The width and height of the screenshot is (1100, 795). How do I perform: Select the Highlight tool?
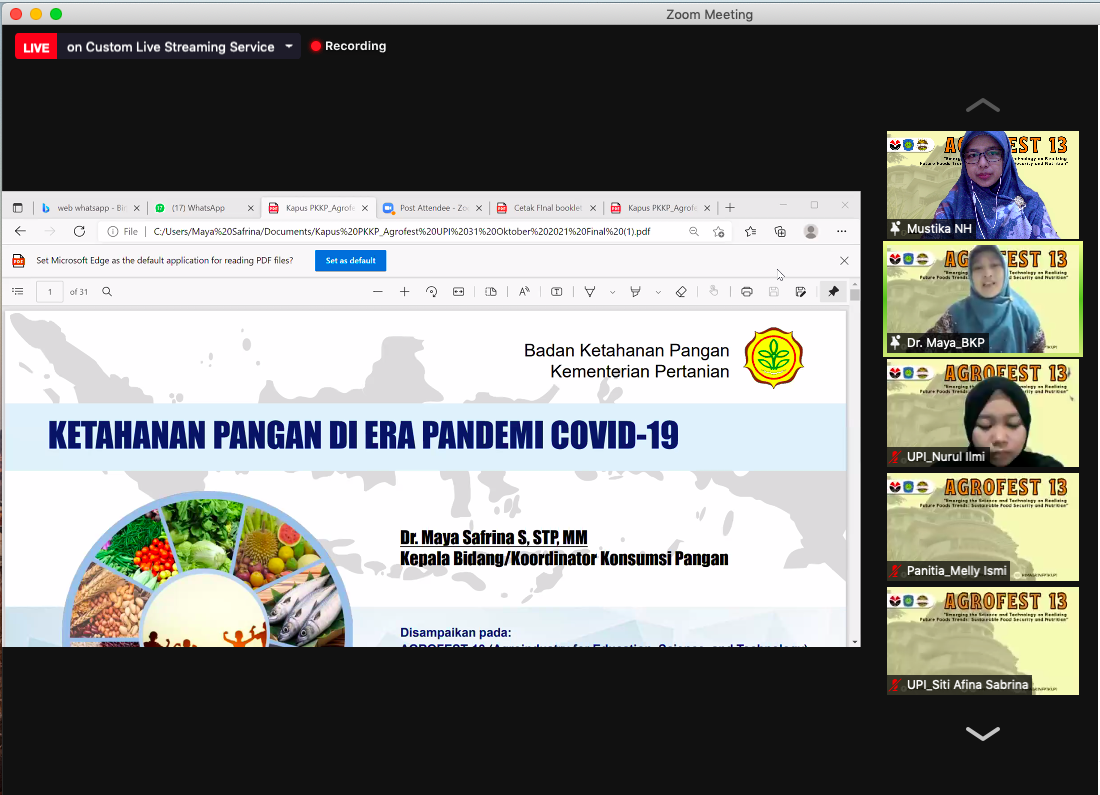[636, 292]
